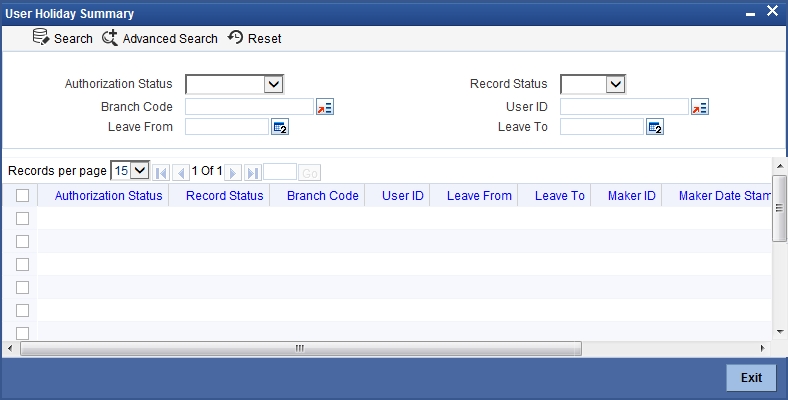The height and width of the screenshot is (400, 788).
Task: Click the horizontal scrollbar right arrow
Action: coord(763,348)
